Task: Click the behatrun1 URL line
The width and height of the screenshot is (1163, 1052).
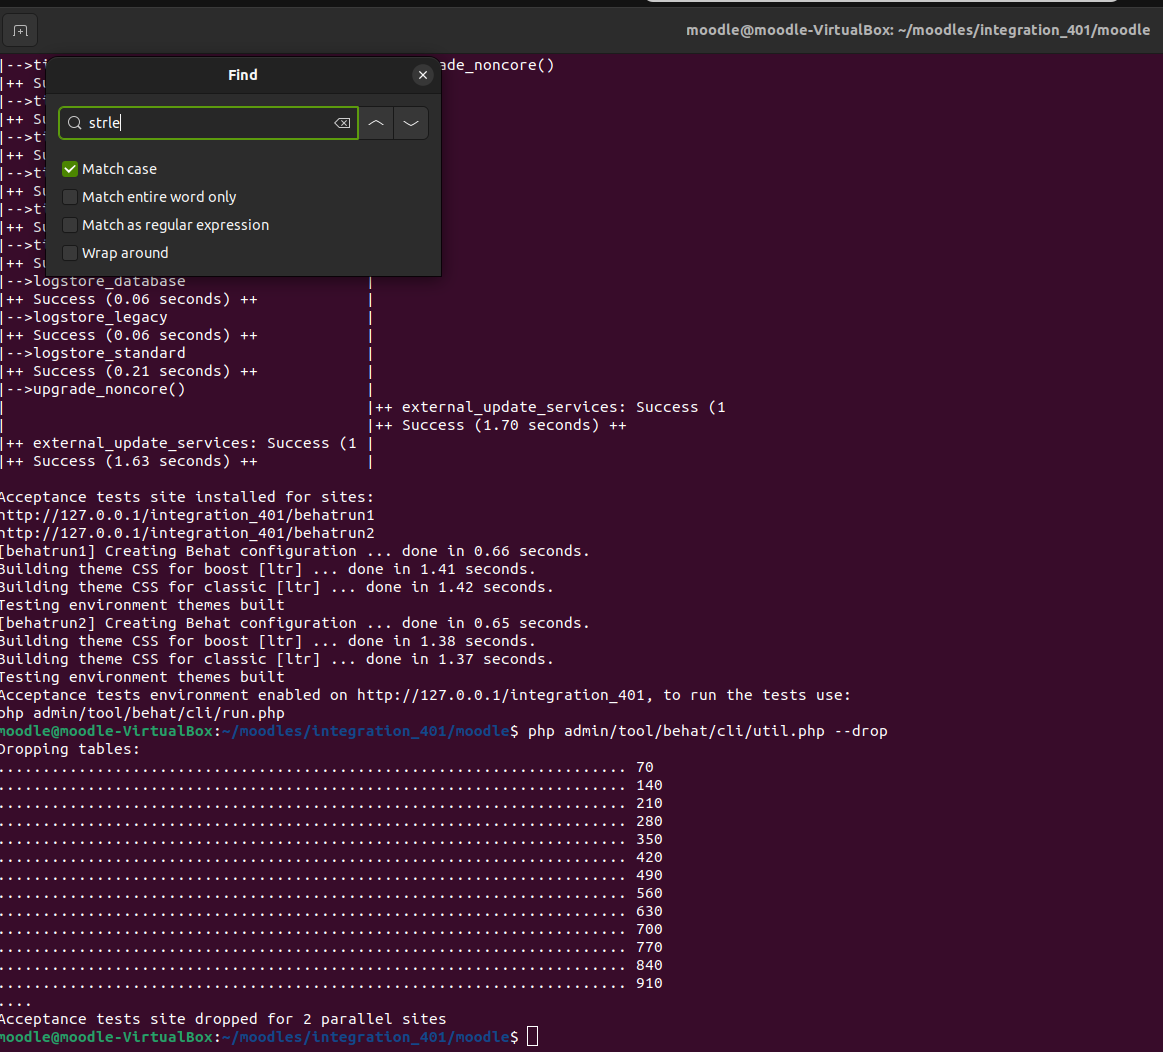Action: point(187,516)
